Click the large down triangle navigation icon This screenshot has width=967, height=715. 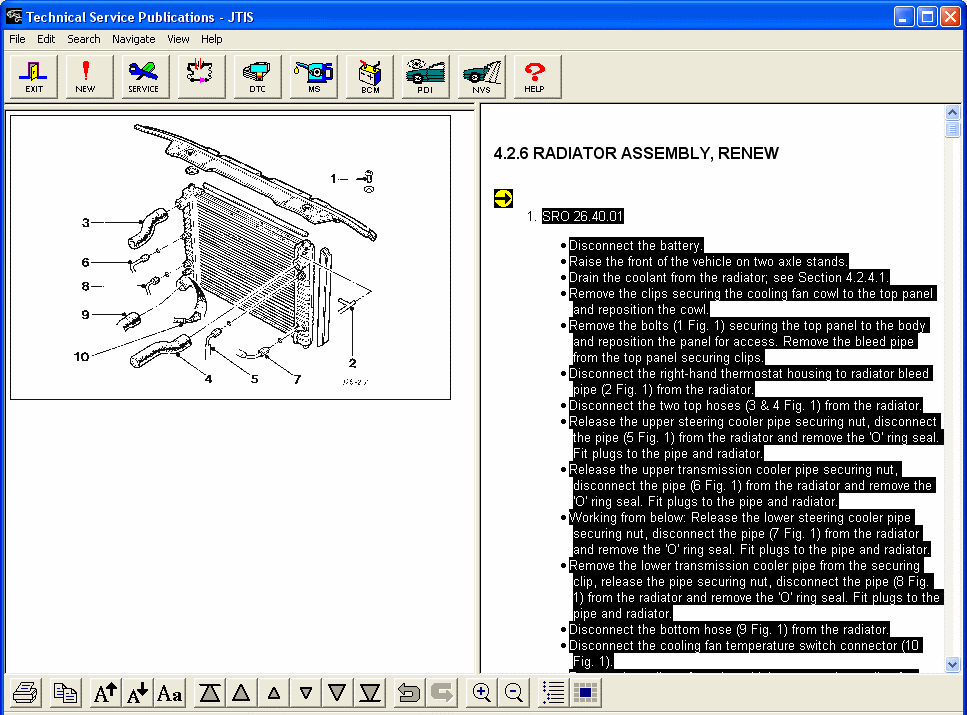click(x=337, y=693)
